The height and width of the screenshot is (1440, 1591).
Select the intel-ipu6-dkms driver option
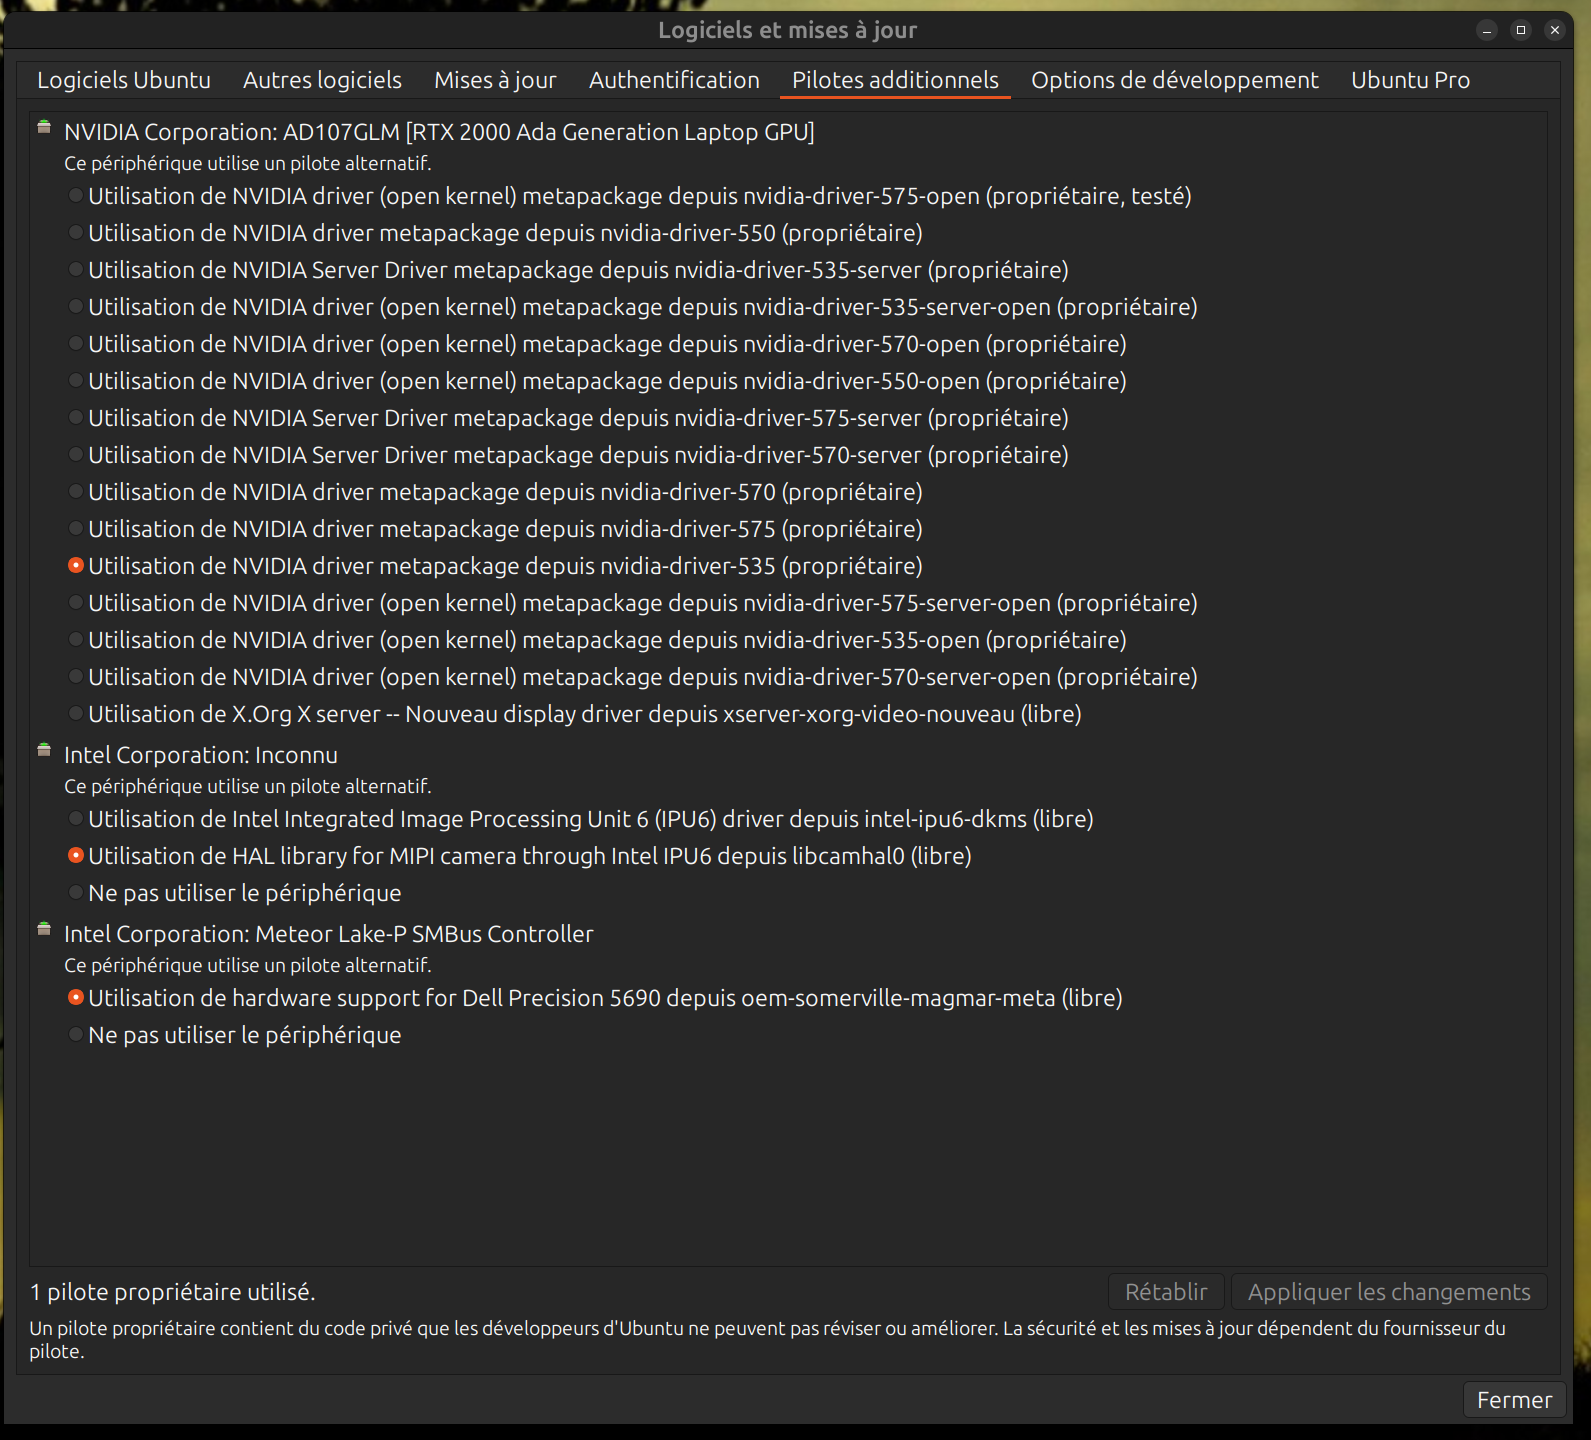point(76,819)
